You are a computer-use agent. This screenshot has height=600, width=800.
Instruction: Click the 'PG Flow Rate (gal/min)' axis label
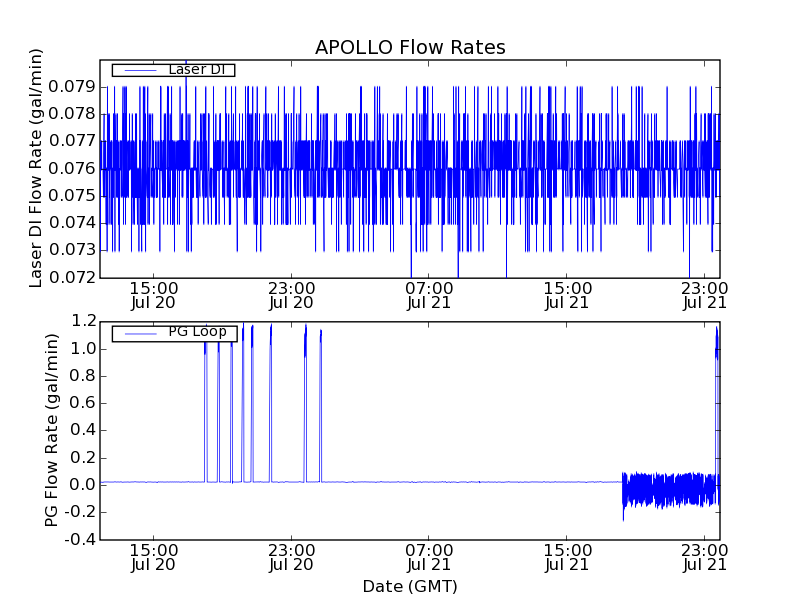(52, 430)
